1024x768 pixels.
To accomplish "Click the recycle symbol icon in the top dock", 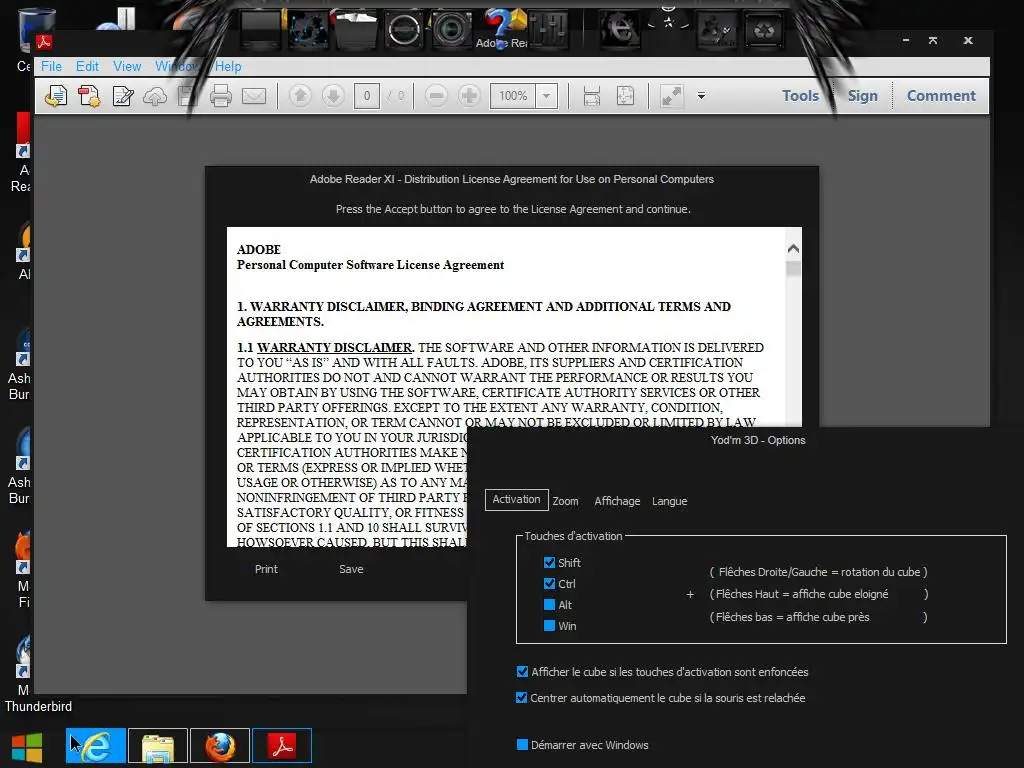I will tap(764, 29).
